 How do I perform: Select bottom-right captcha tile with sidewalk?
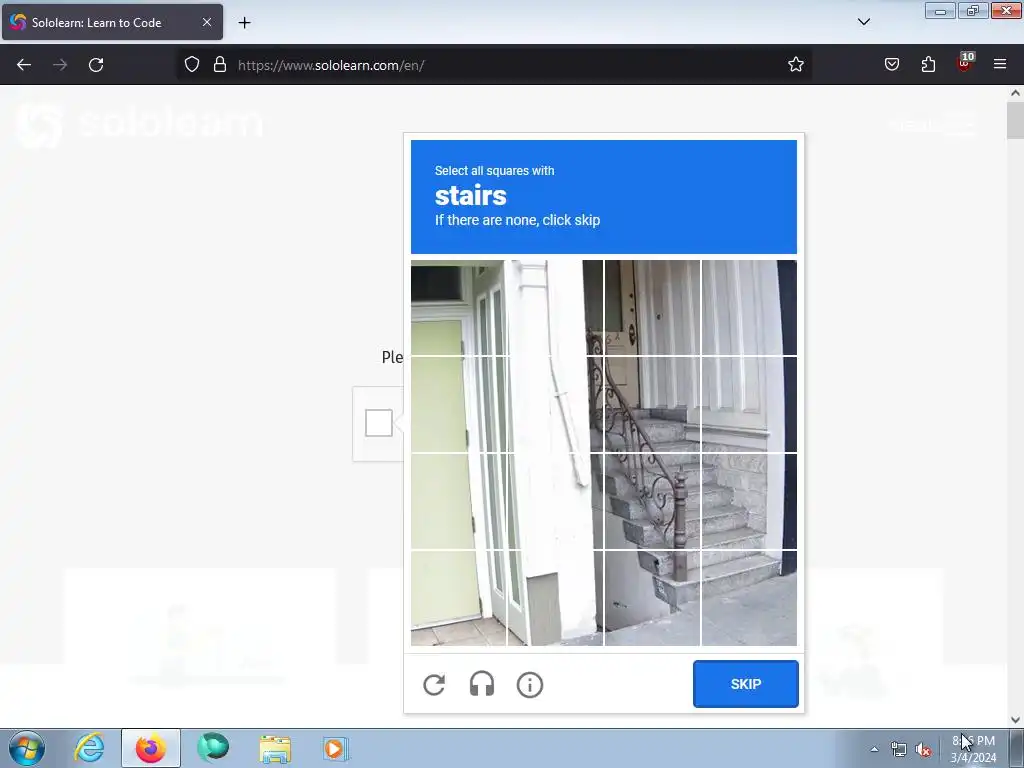click(x=749, y=598)
